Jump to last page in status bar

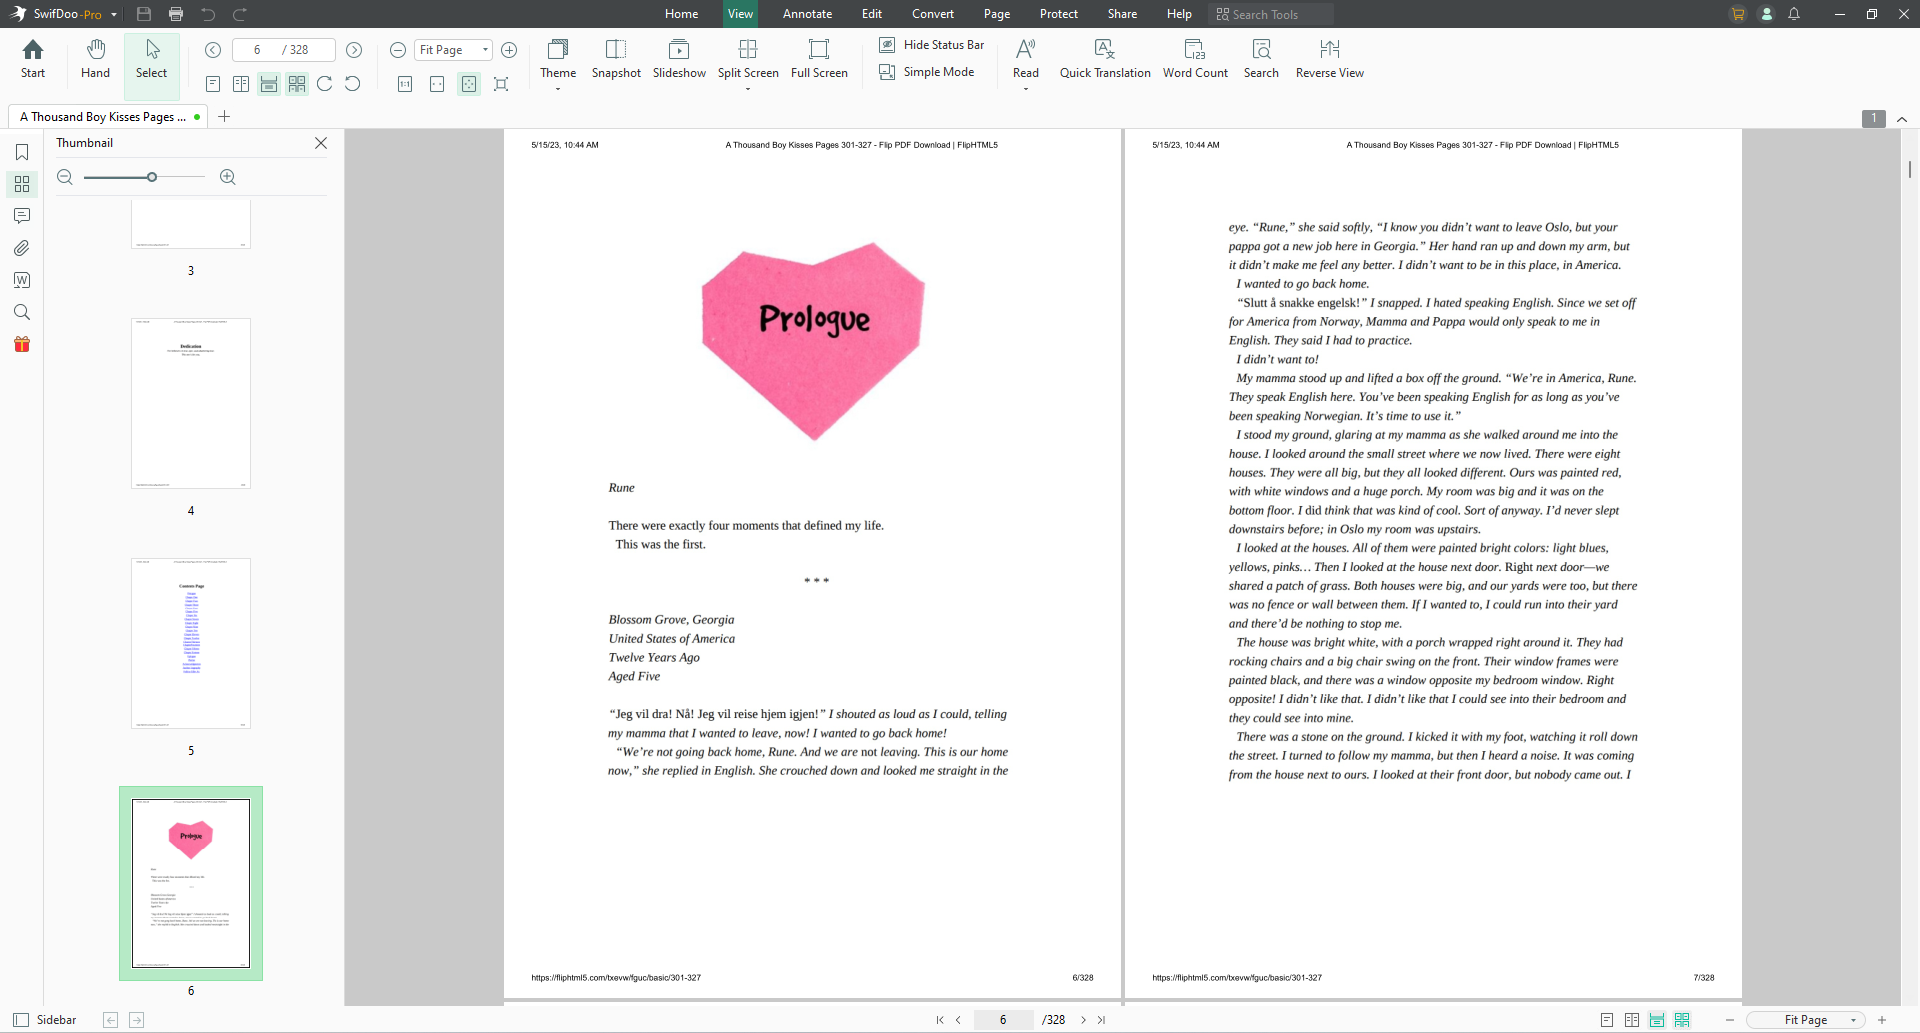1101,1020
